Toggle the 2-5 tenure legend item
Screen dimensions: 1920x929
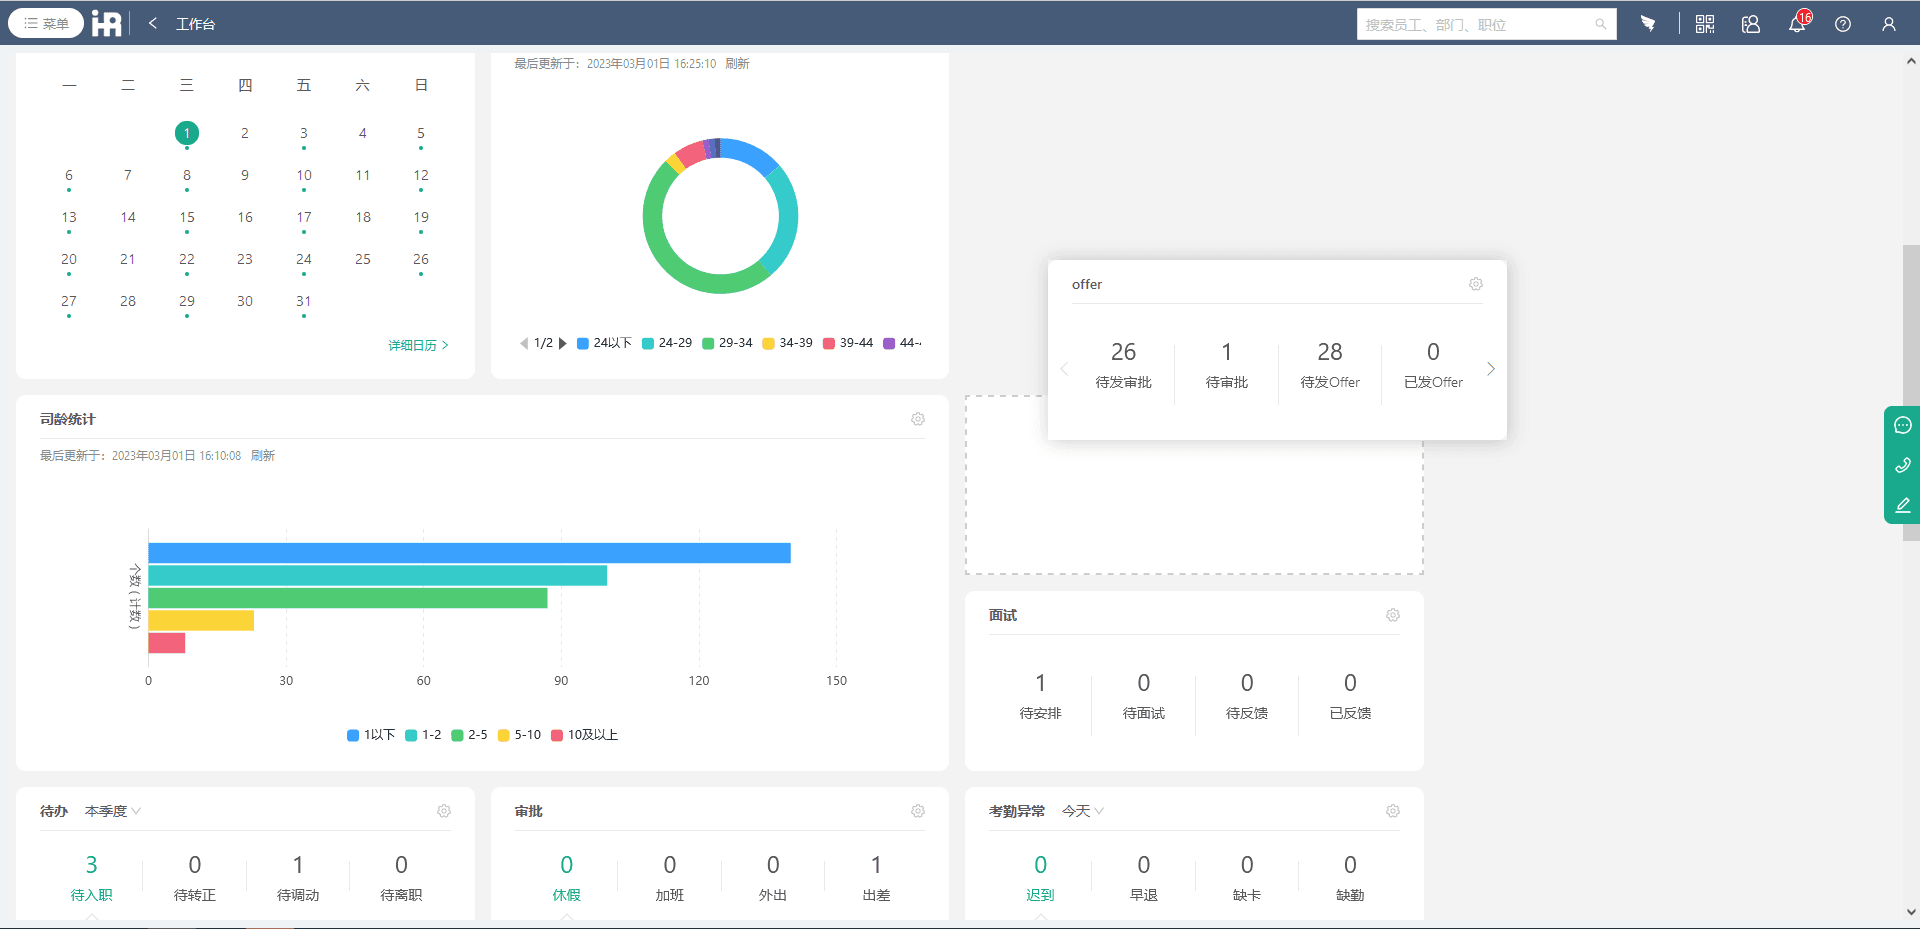pos(470,735)
